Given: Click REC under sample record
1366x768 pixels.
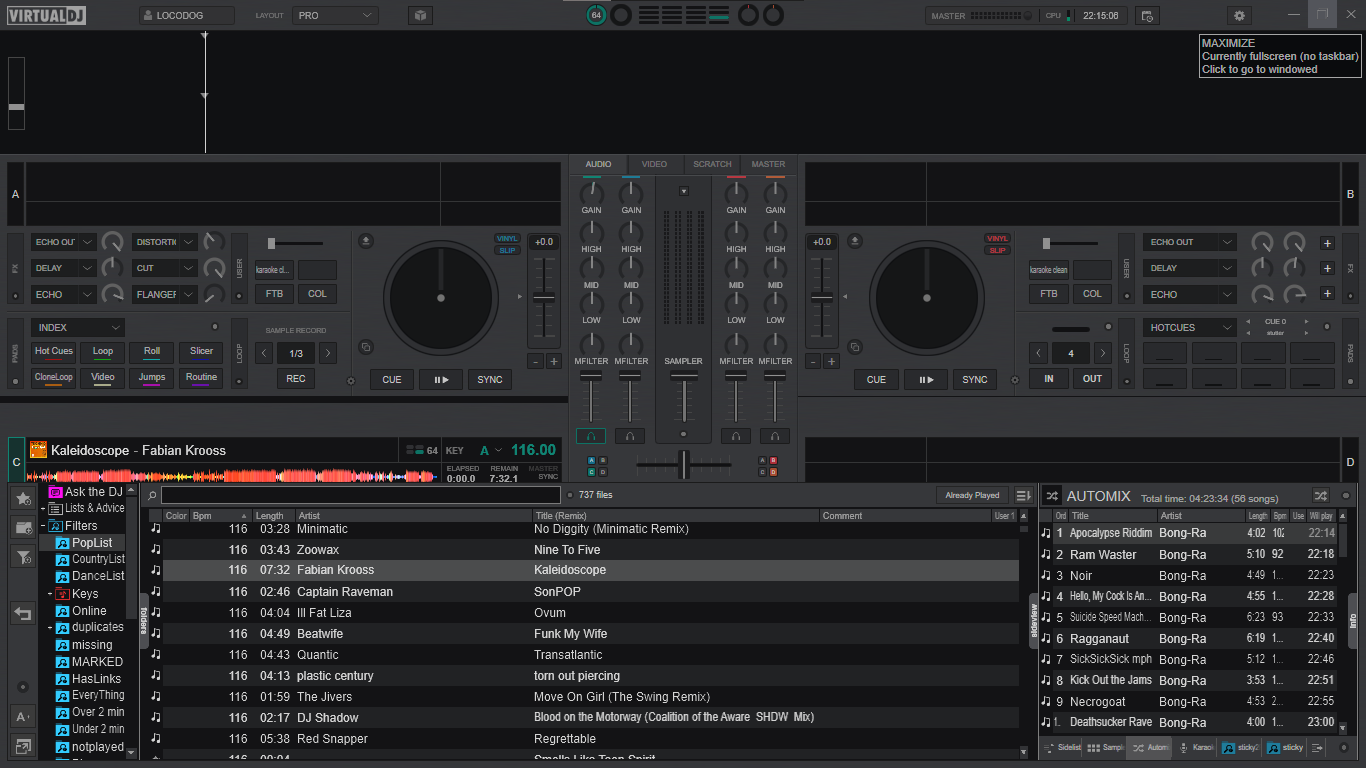Looking at the screenshot, I should click(x=296, y=378).
